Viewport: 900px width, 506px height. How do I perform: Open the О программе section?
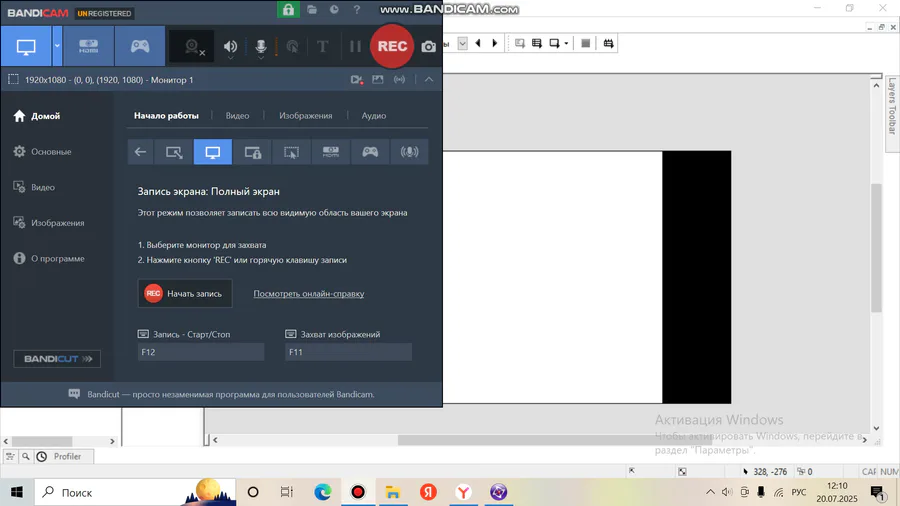tap(49, 258)
